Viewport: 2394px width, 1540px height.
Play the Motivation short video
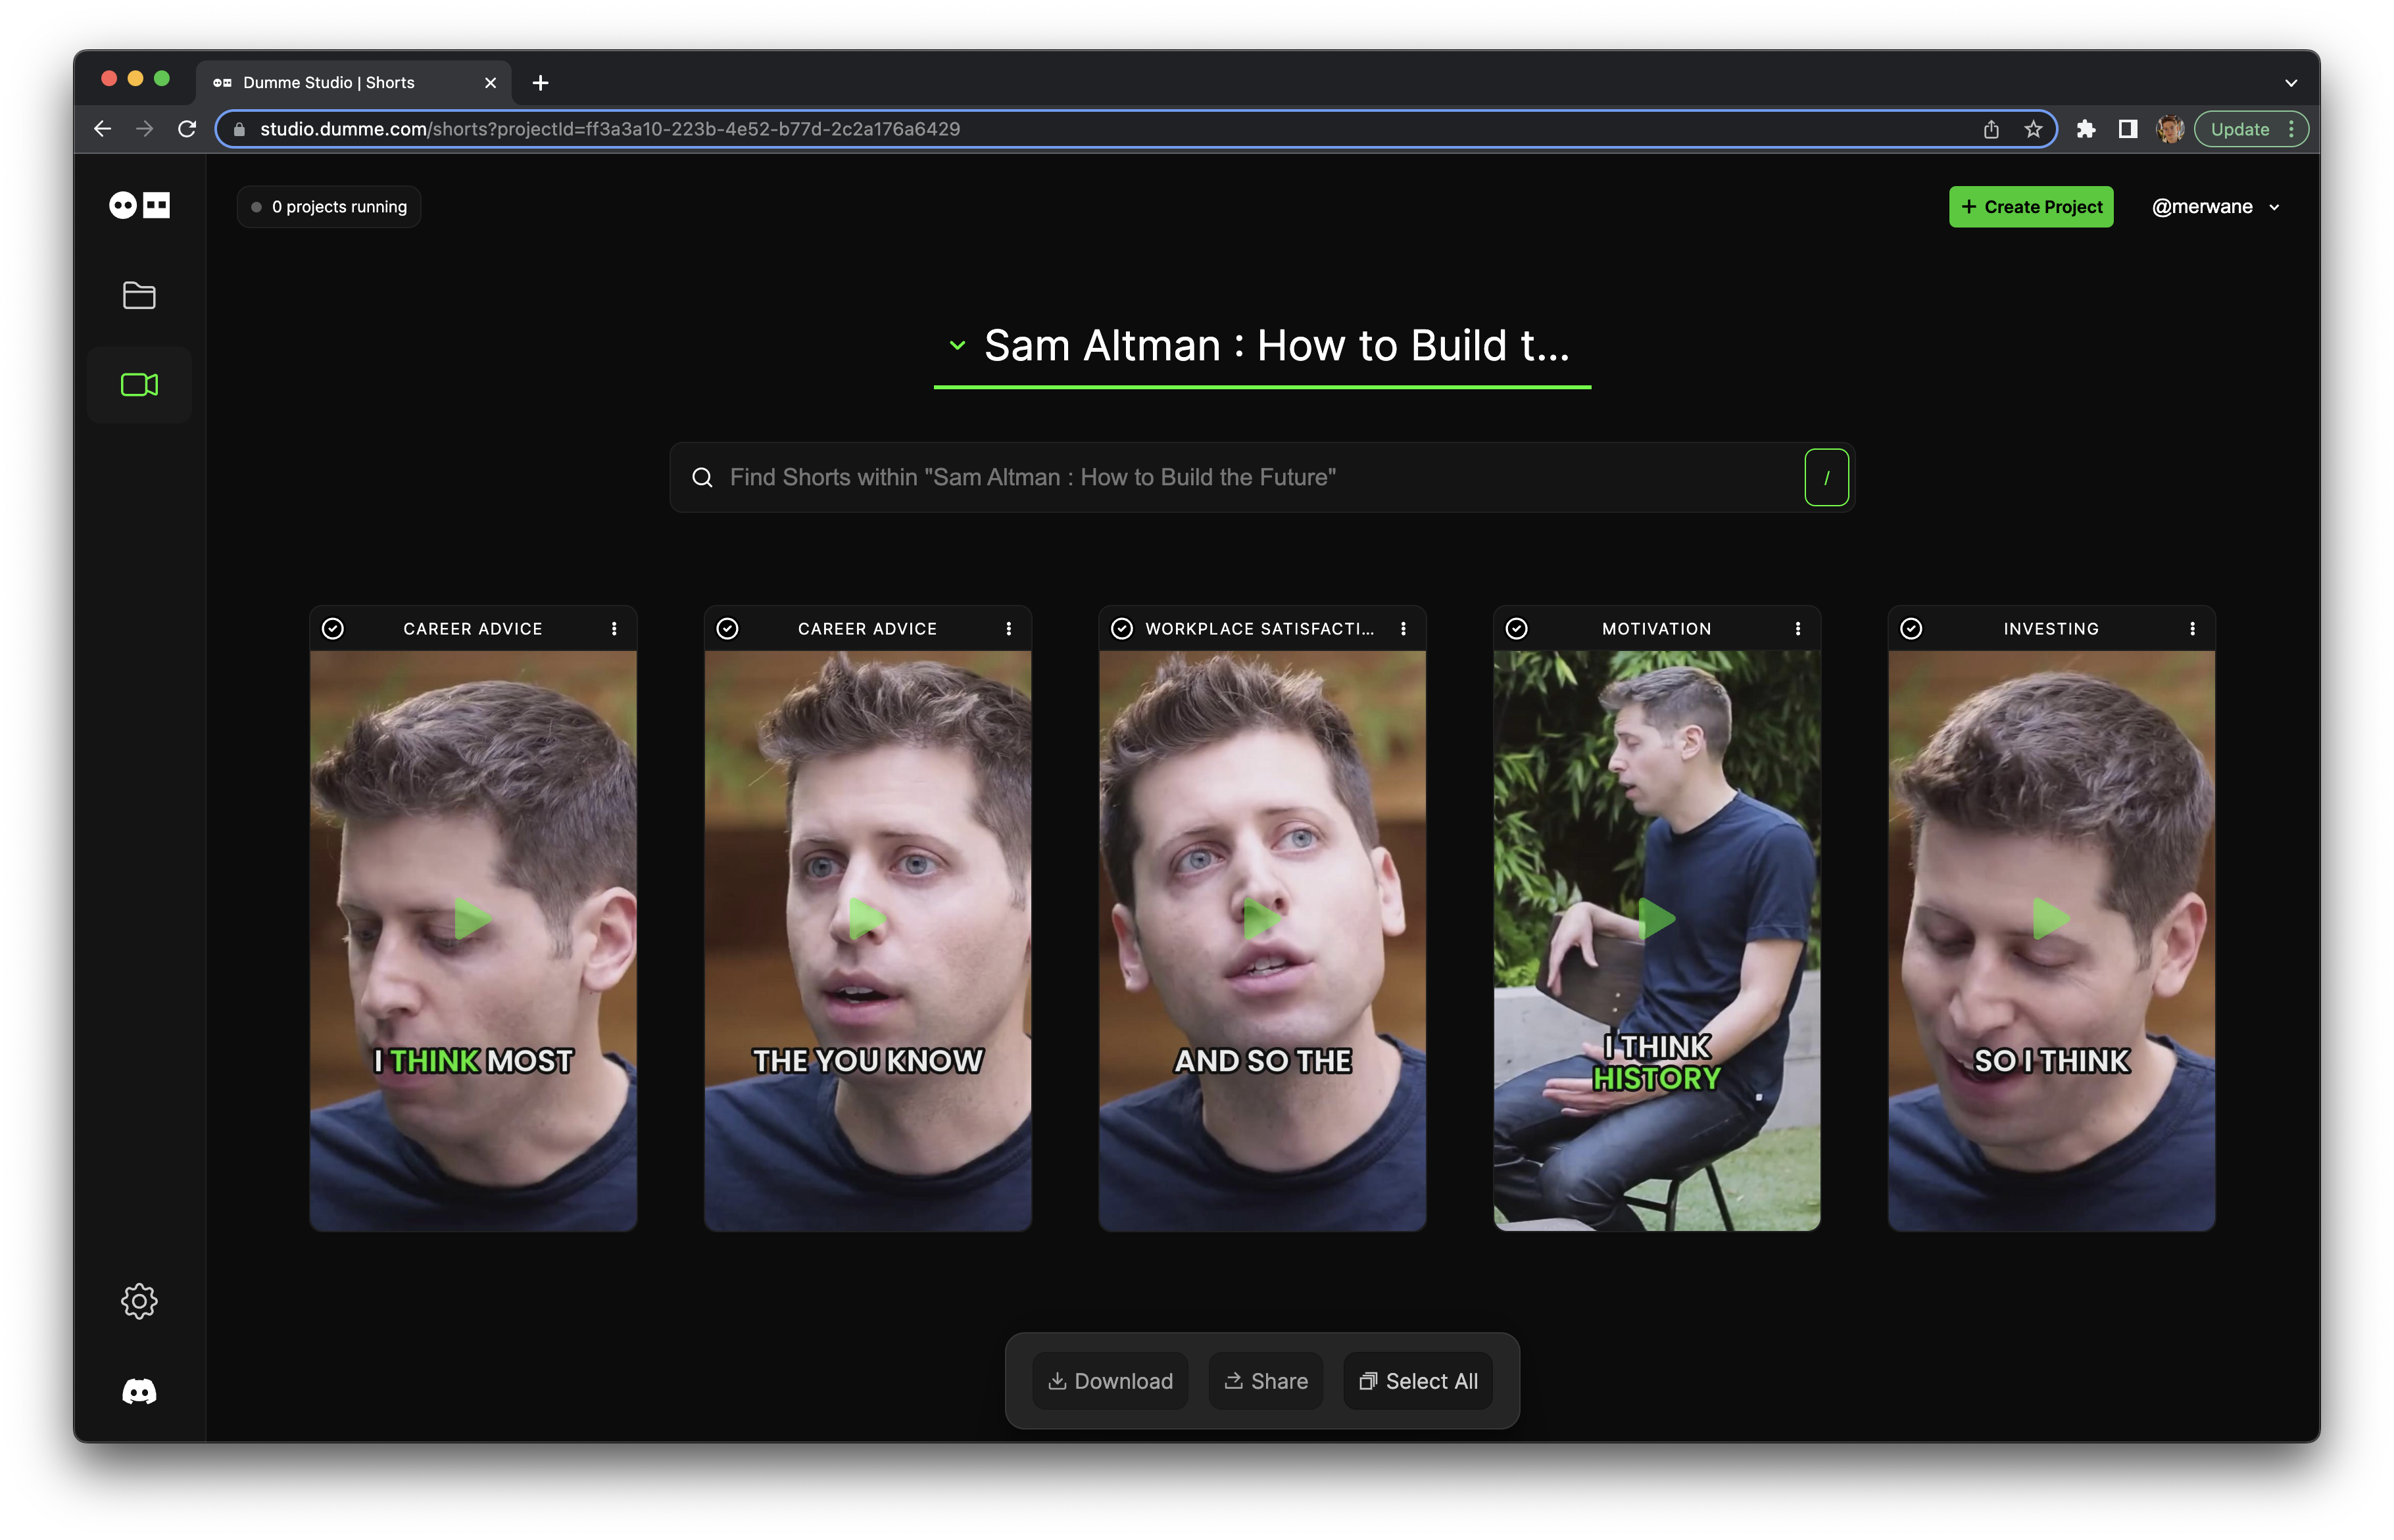click(x=1656, y=918)
